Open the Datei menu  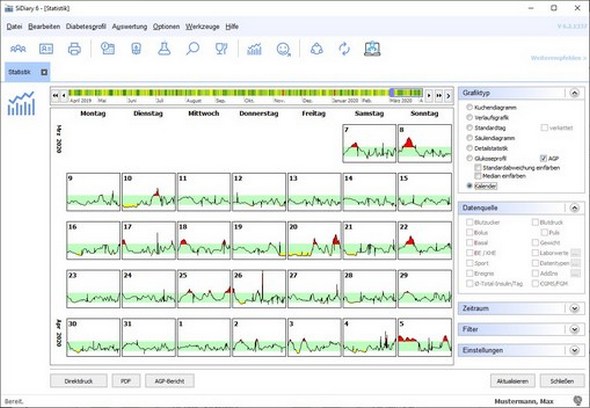click(x=14, y=26)
